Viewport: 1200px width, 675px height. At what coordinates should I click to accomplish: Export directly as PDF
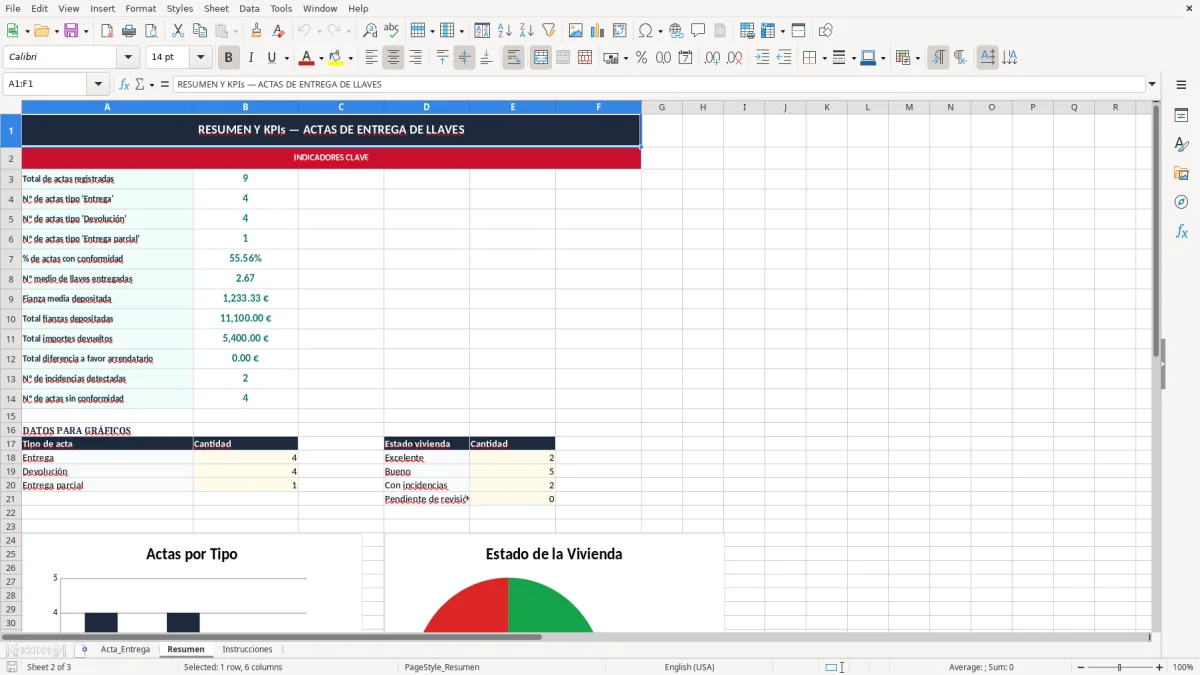coord(107,31)
